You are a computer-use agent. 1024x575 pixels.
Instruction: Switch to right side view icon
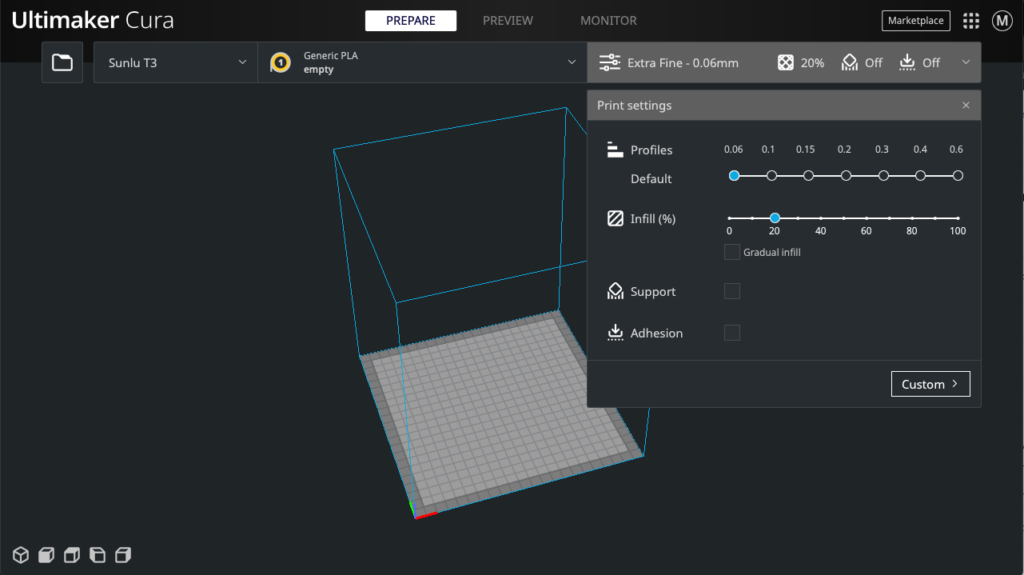point(123,555)
